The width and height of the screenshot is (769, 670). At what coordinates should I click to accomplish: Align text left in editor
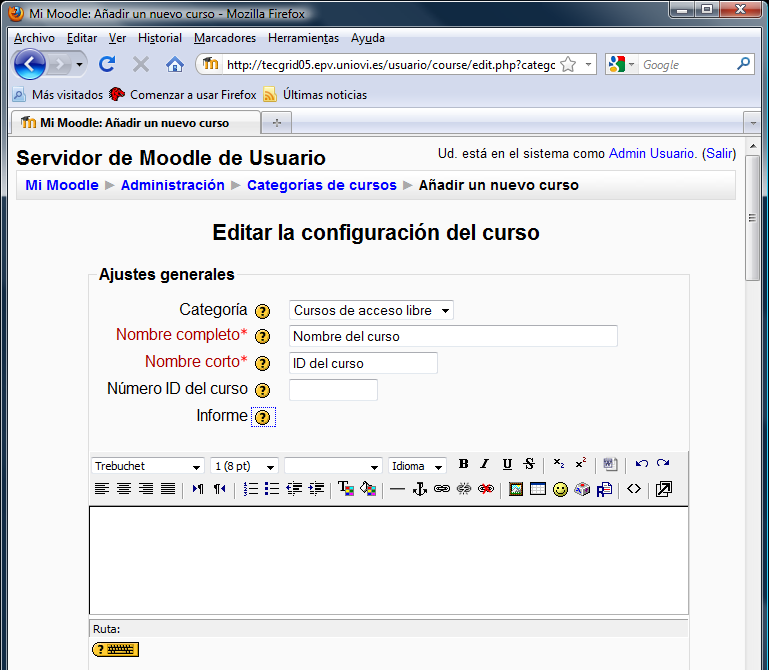(x=102, y=489)
